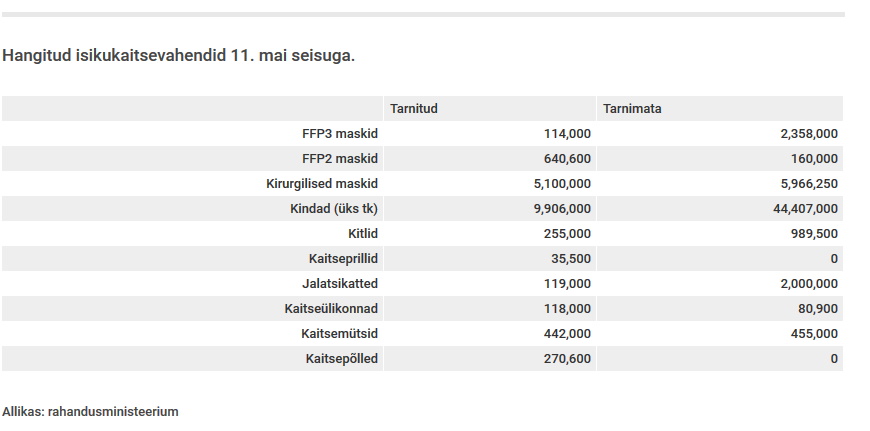870x431 pixels.
Task: Select the 114,000 value for FFP3 maskid
Action: click(x=567, y=134)
